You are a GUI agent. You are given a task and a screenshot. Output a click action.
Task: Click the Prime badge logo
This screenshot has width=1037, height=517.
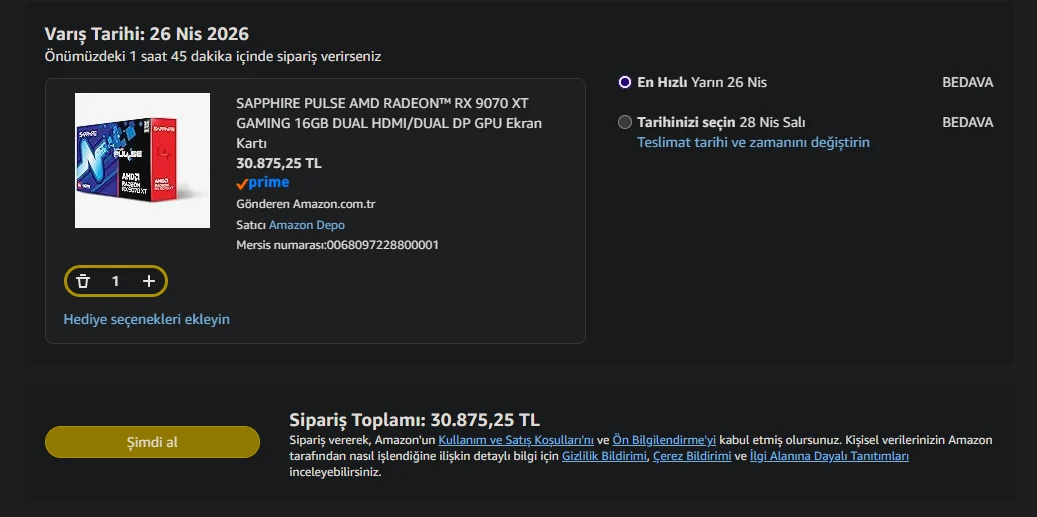click(263, 183)
